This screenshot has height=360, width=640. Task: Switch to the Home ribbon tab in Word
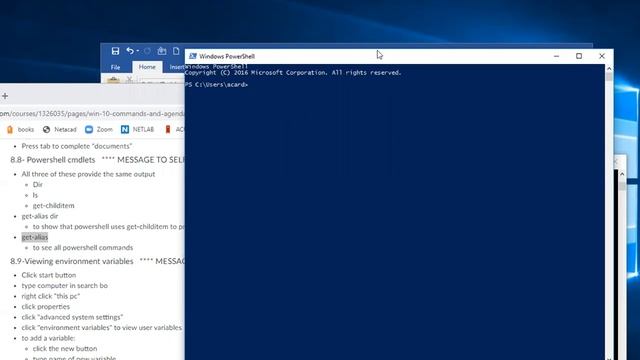147,67
